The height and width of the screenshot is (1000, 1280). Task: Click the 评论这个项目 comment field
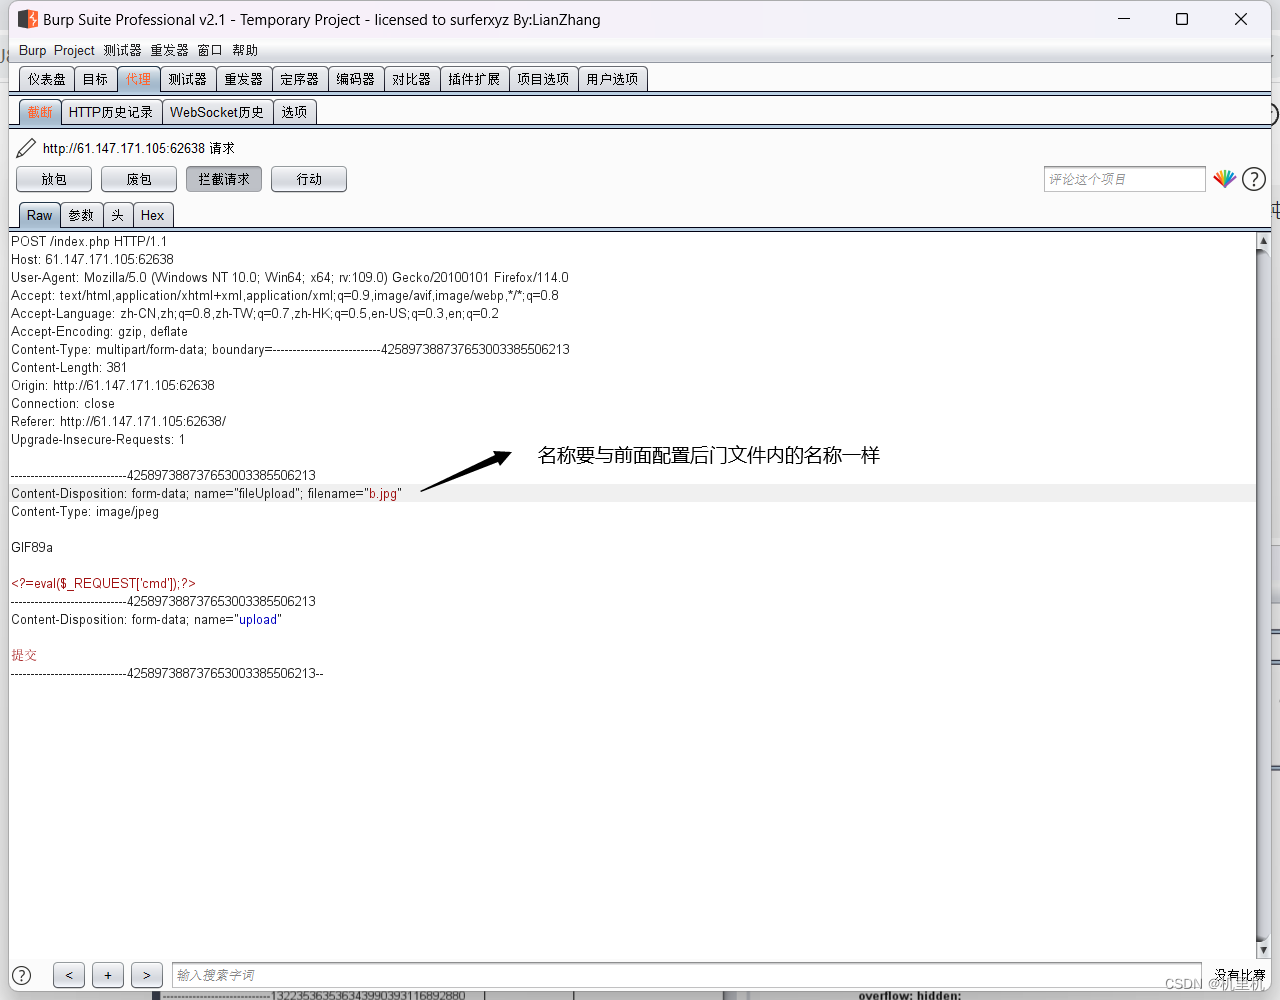coord(1124,179)
